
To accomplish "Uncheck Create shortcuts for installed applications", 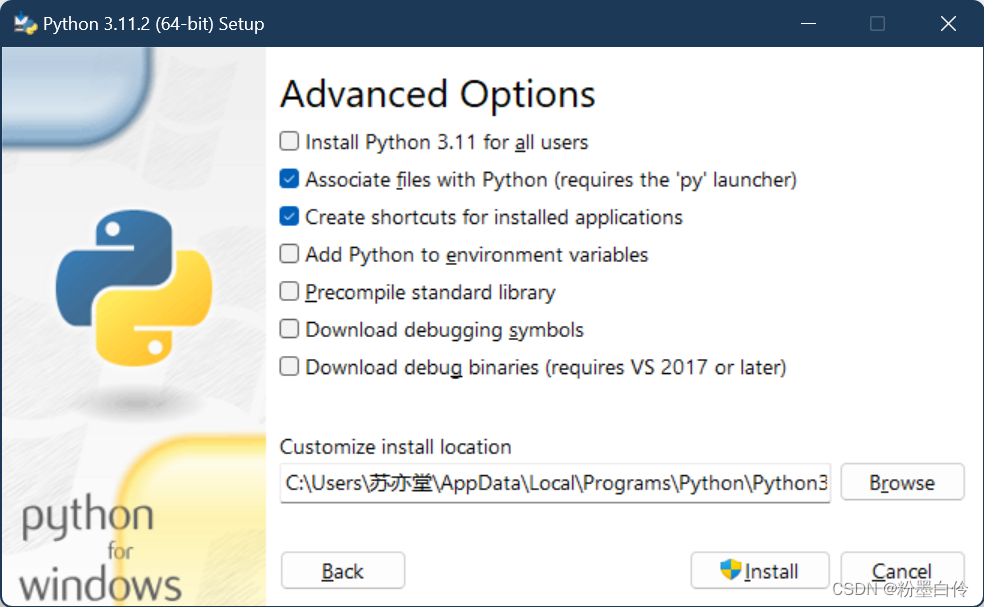I will pyautogui.click(x=289, y=217).
